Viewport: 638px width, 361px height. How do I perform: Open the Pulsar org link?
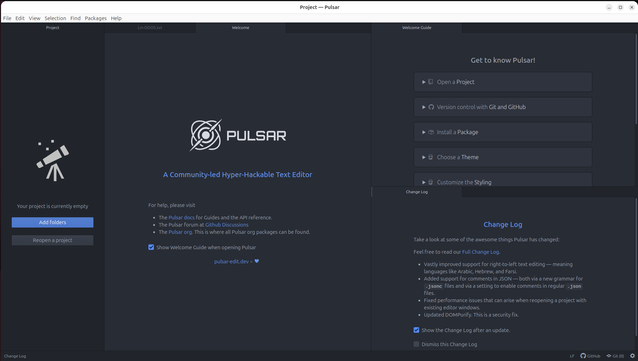[180, 232]
